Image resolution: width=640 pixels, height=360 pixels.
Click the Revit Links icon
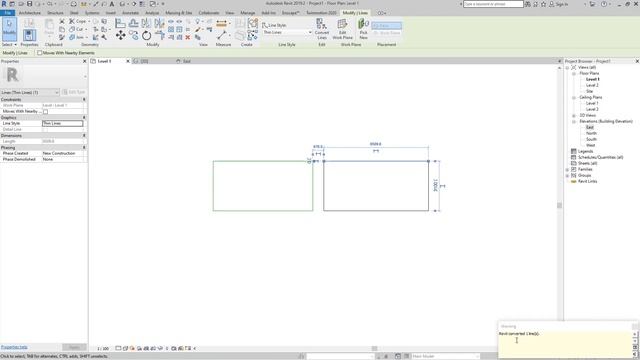coord(573,181)
